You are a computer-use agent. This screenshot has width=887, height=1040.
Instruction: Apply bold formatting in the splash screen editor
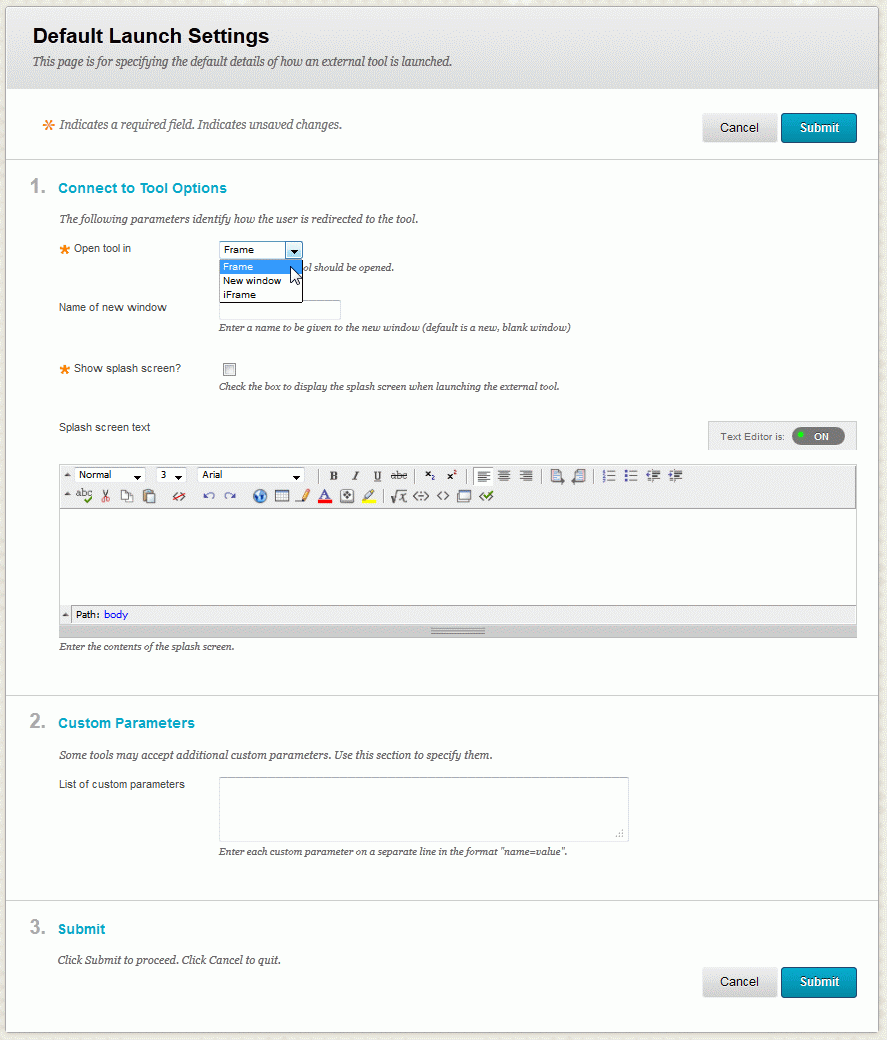(334, 475)
